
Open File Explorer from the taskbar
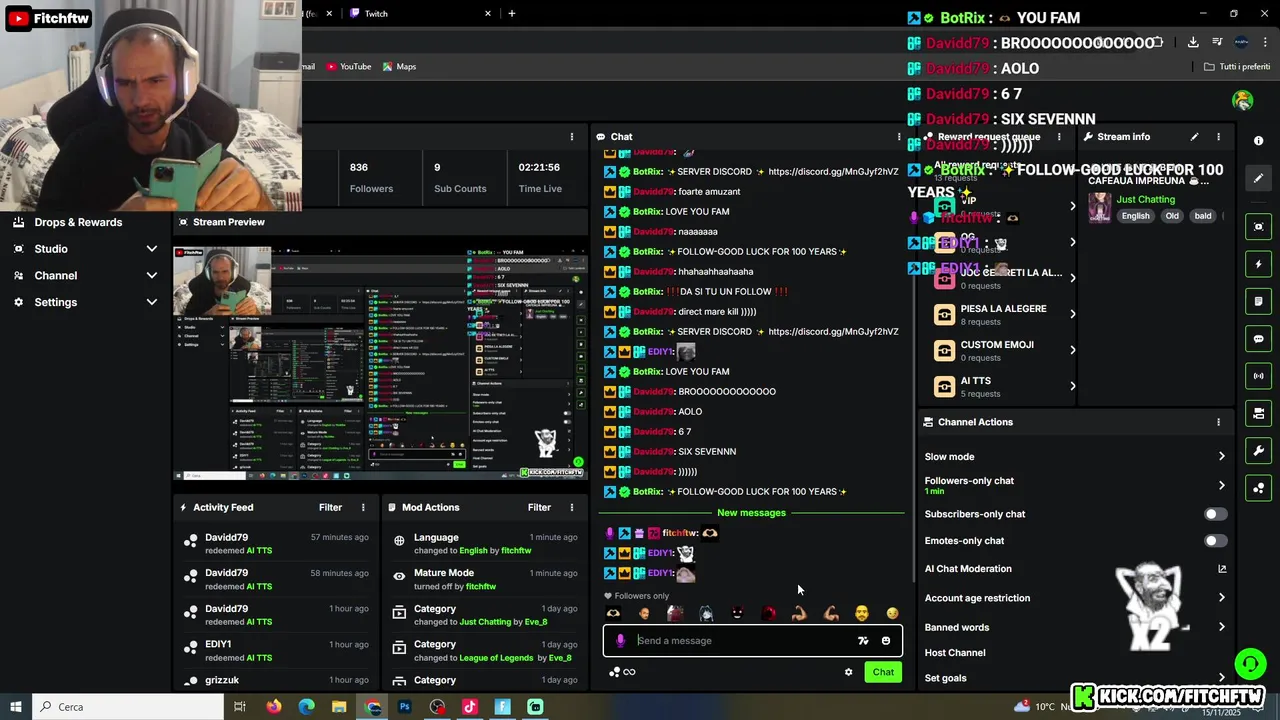[x=339, y=707]
